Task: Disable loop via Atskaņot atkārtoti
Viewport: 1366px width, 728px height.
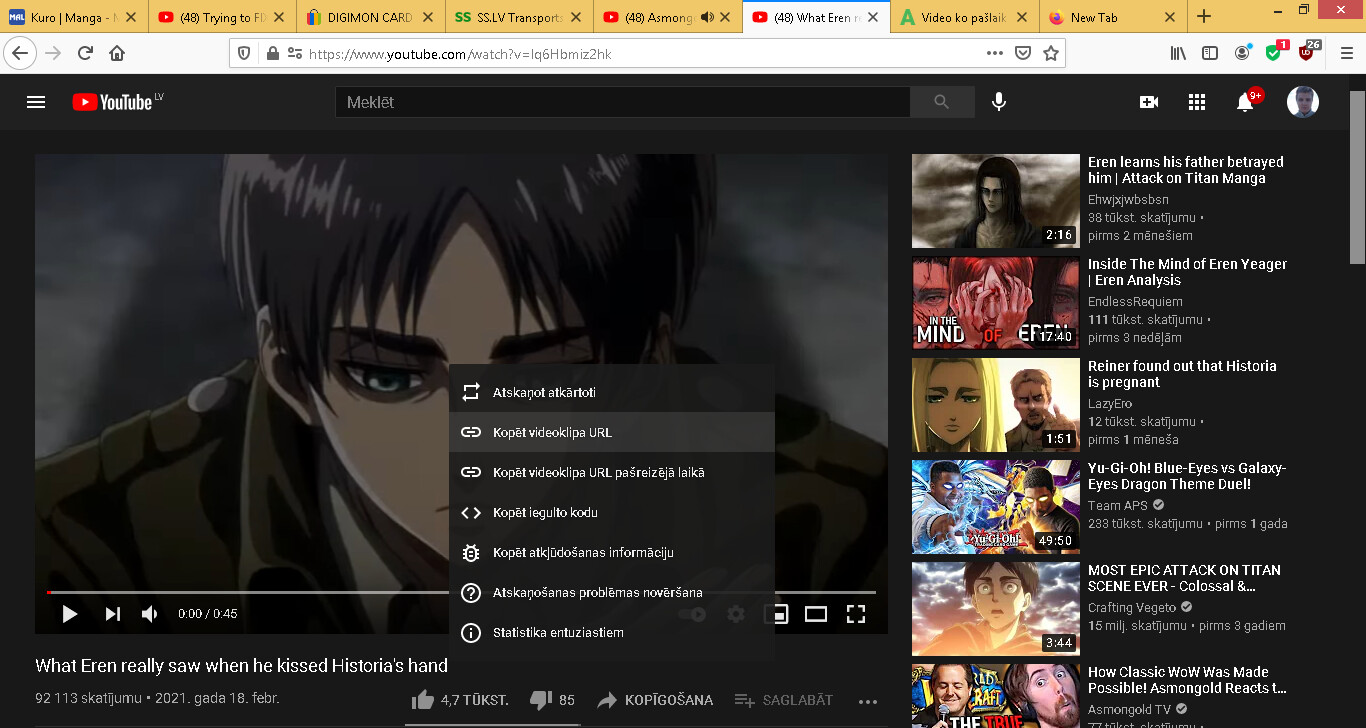Action: [x=544, y=393]
